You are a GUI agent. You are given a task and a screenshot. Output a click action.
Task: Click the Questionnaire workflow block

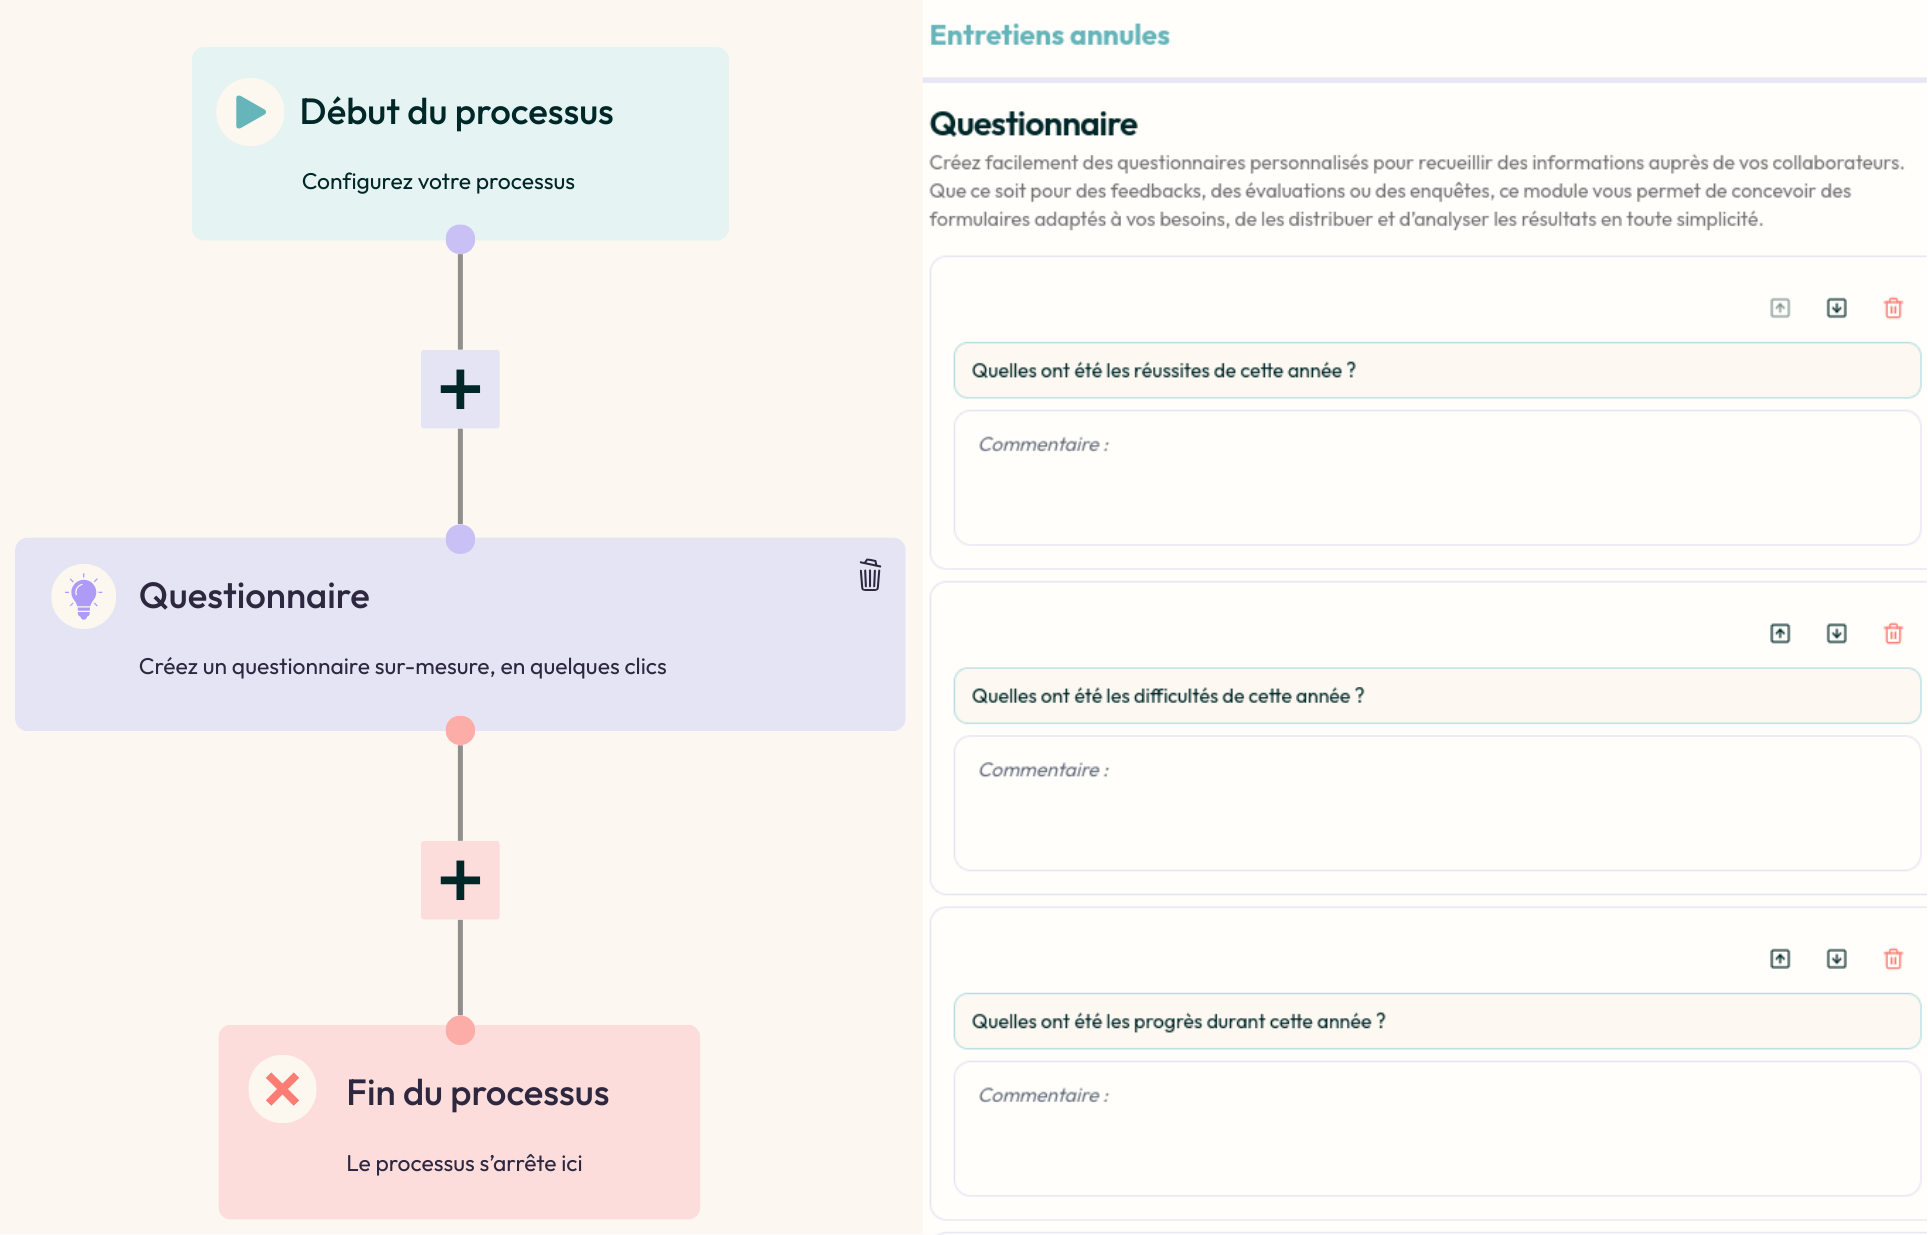coord(459,635)
